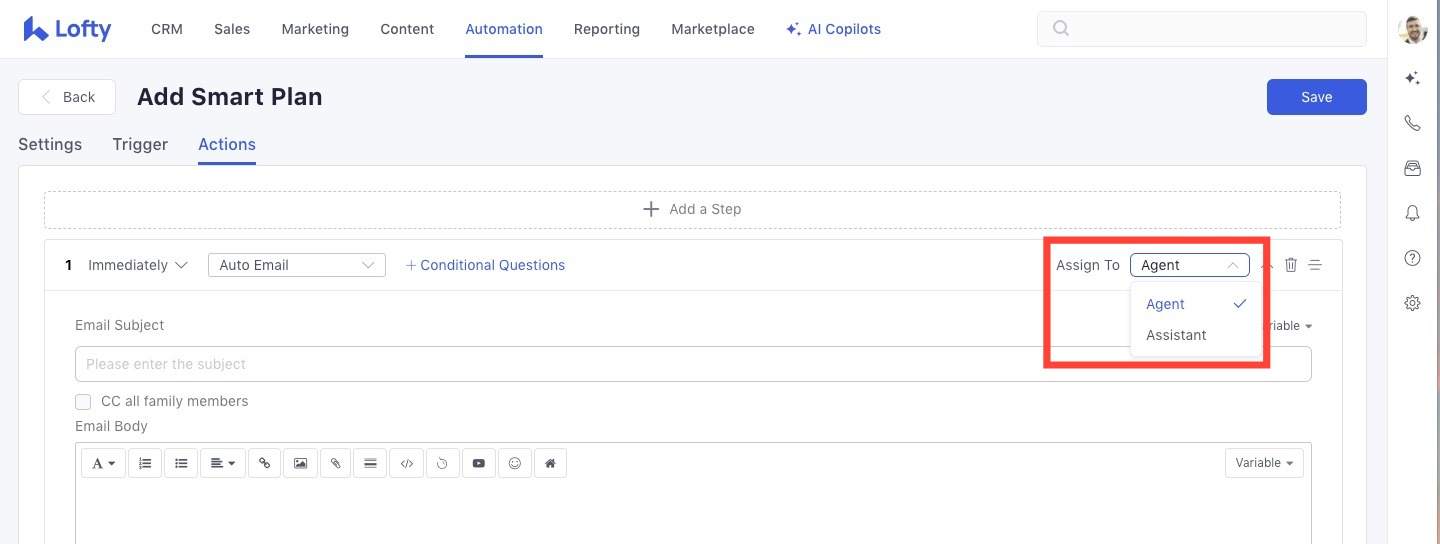Open the notifications bell in right sidebar

[x=1412, y=212]
